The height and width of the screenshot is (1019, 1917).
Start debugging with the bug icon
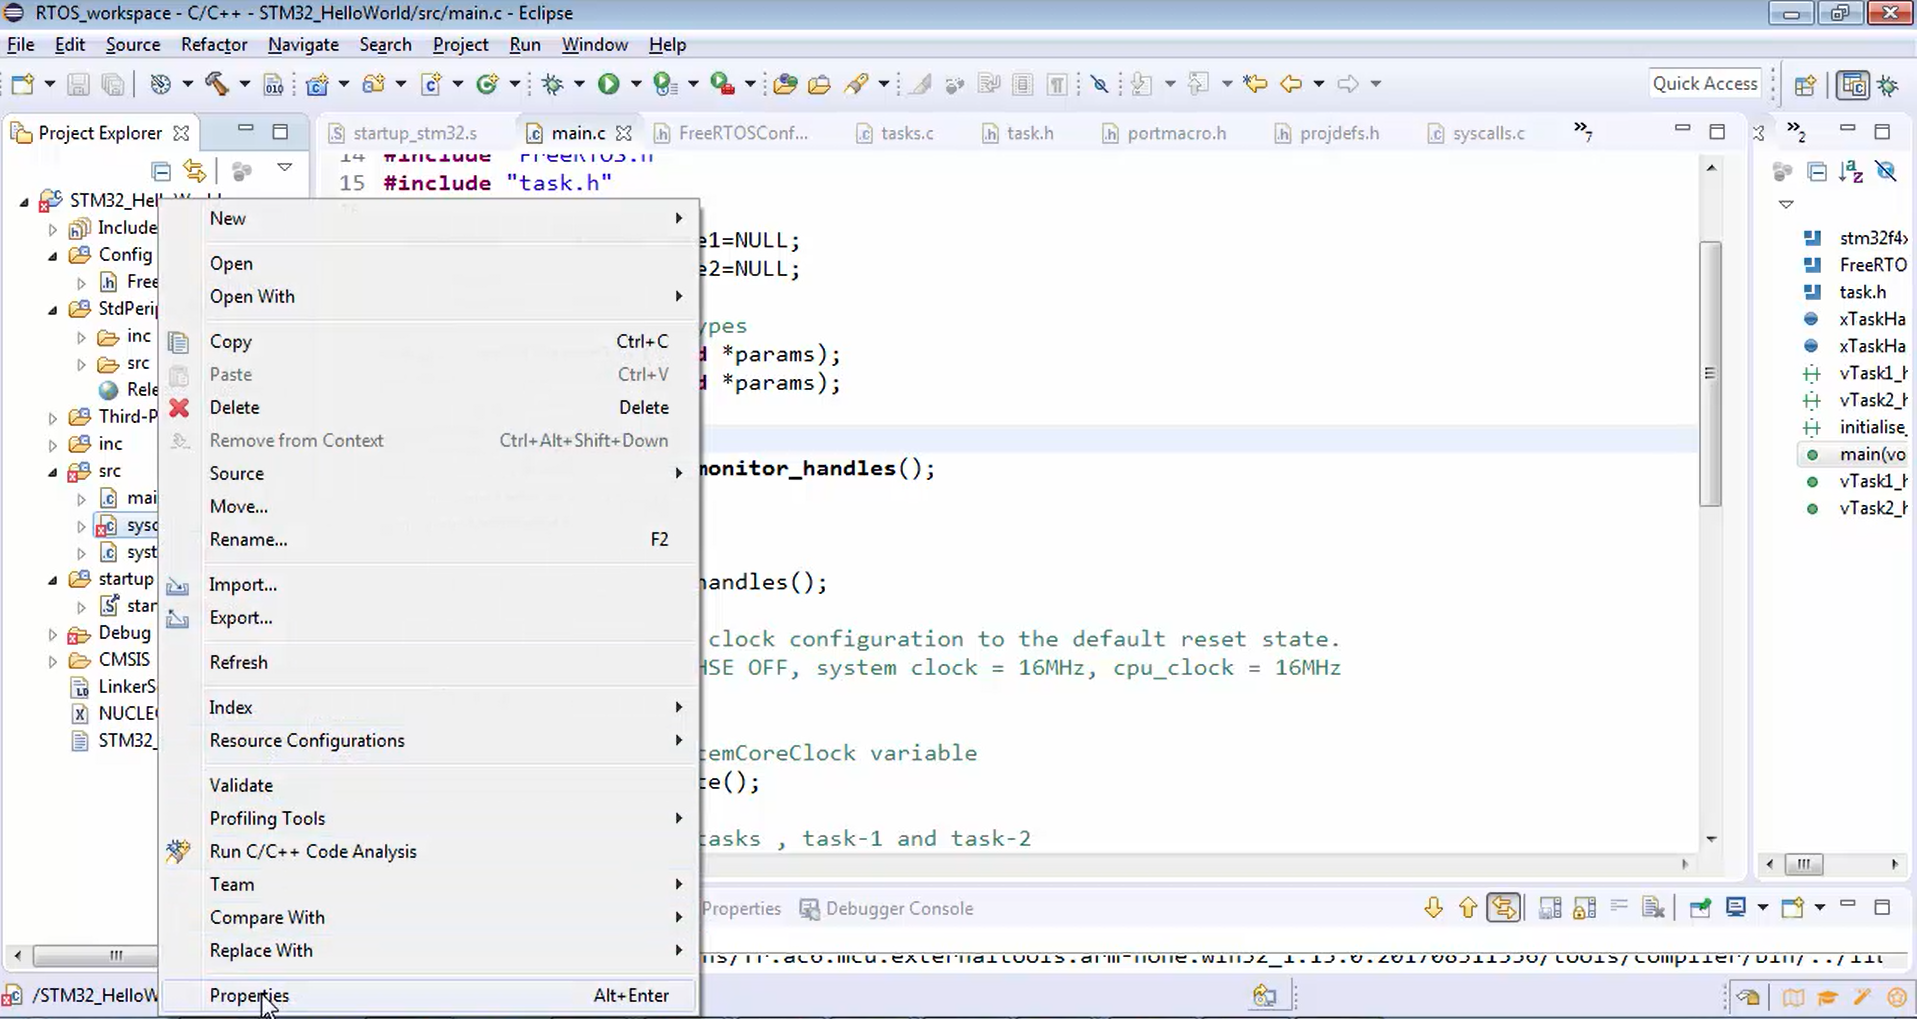553,84
